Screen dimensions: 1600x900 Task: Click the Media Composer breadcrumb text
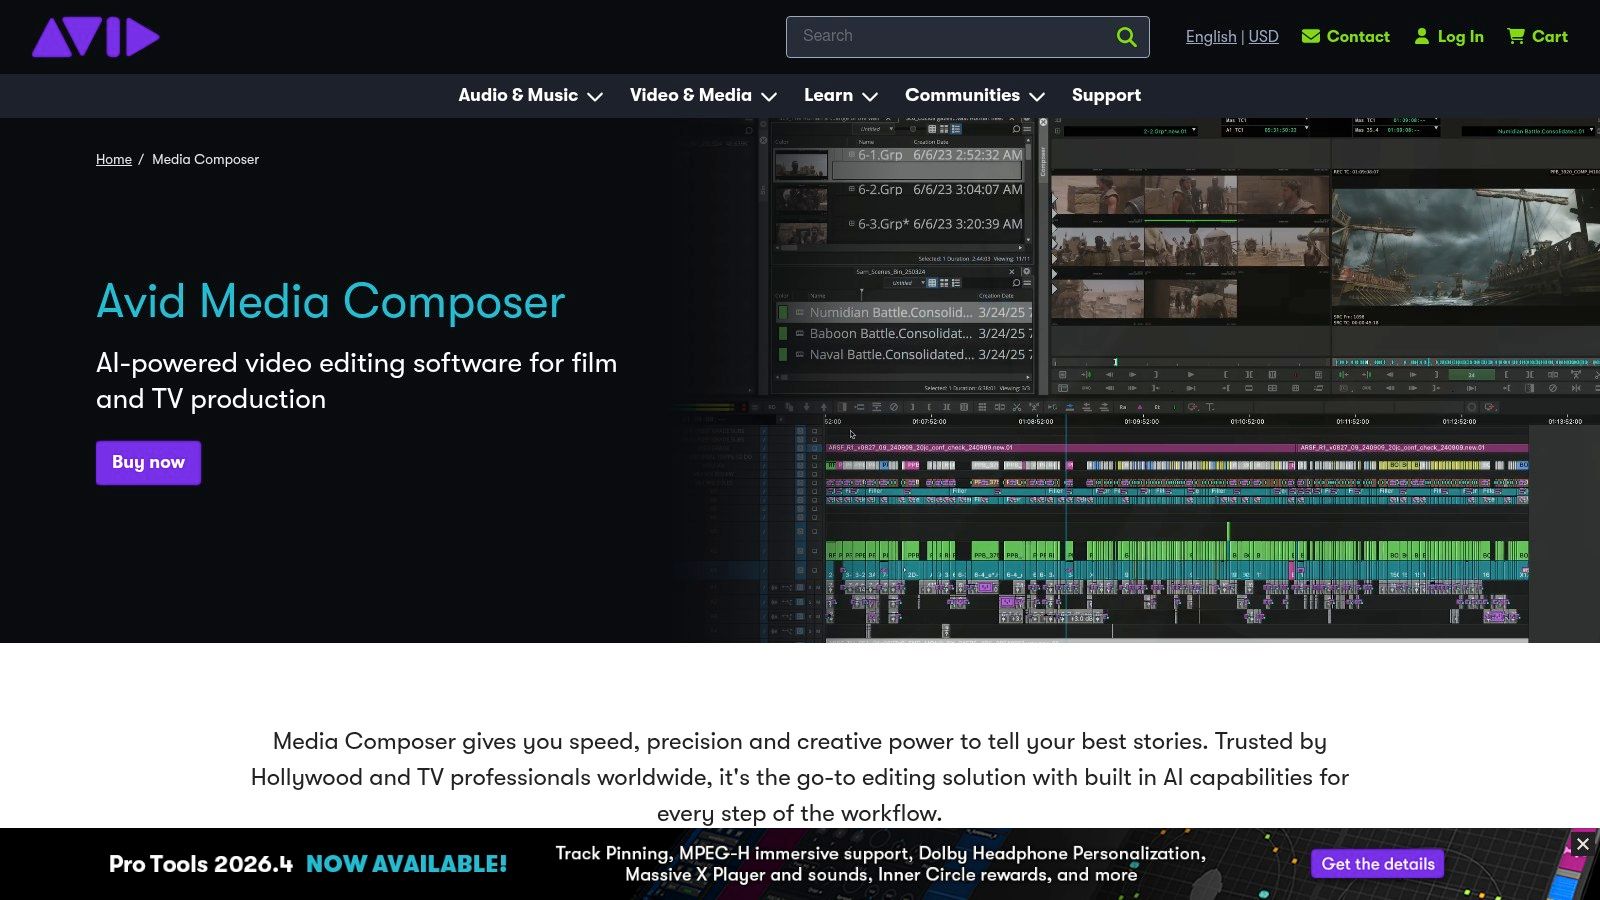[205, 159]
